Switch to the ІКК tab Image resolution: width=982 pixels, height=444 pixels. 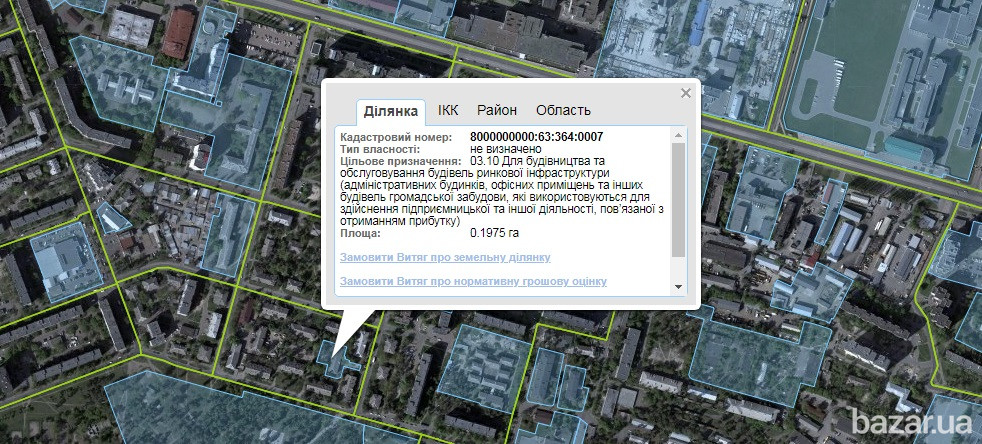coord(448,111)
